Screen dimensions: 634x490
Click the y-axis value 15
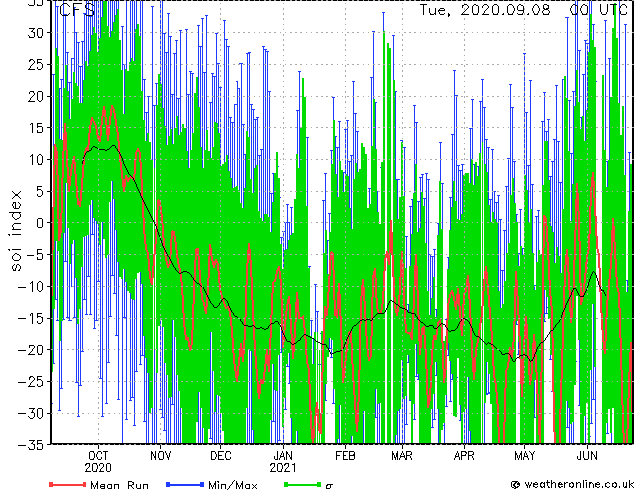point(35,128)
